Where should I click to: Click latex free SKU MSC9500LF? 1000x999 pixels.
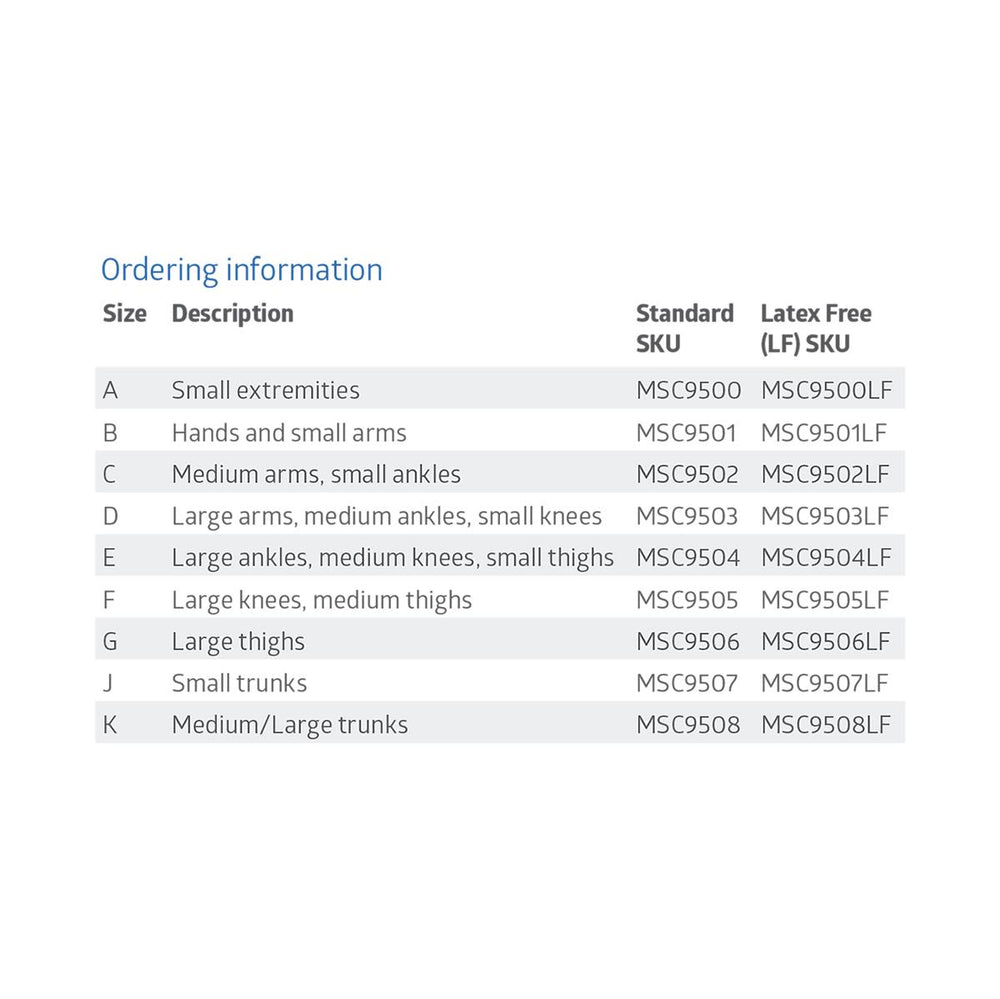click(x=825, y=390)
